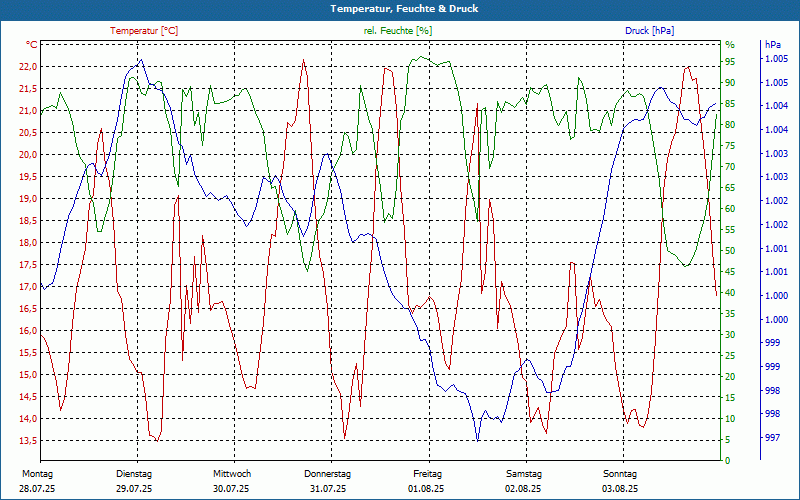Image resolution: width=800 pixels, height=500 pixels.
Task: Click the Sonntag day label
Action: pos(620,474)
